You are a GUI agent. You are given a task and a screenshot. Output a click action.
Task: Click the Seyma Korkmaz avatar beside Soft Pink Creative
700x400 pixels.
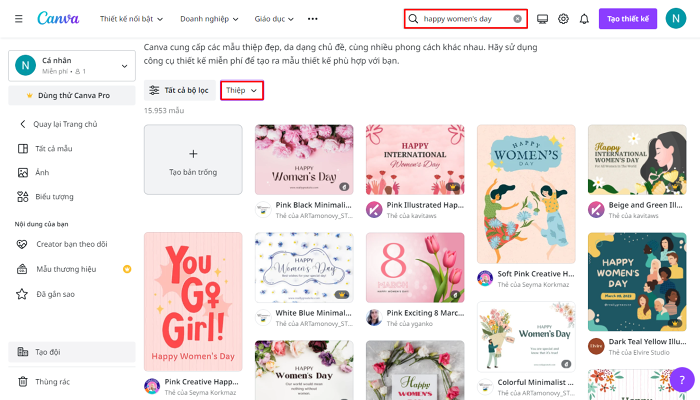485,279
